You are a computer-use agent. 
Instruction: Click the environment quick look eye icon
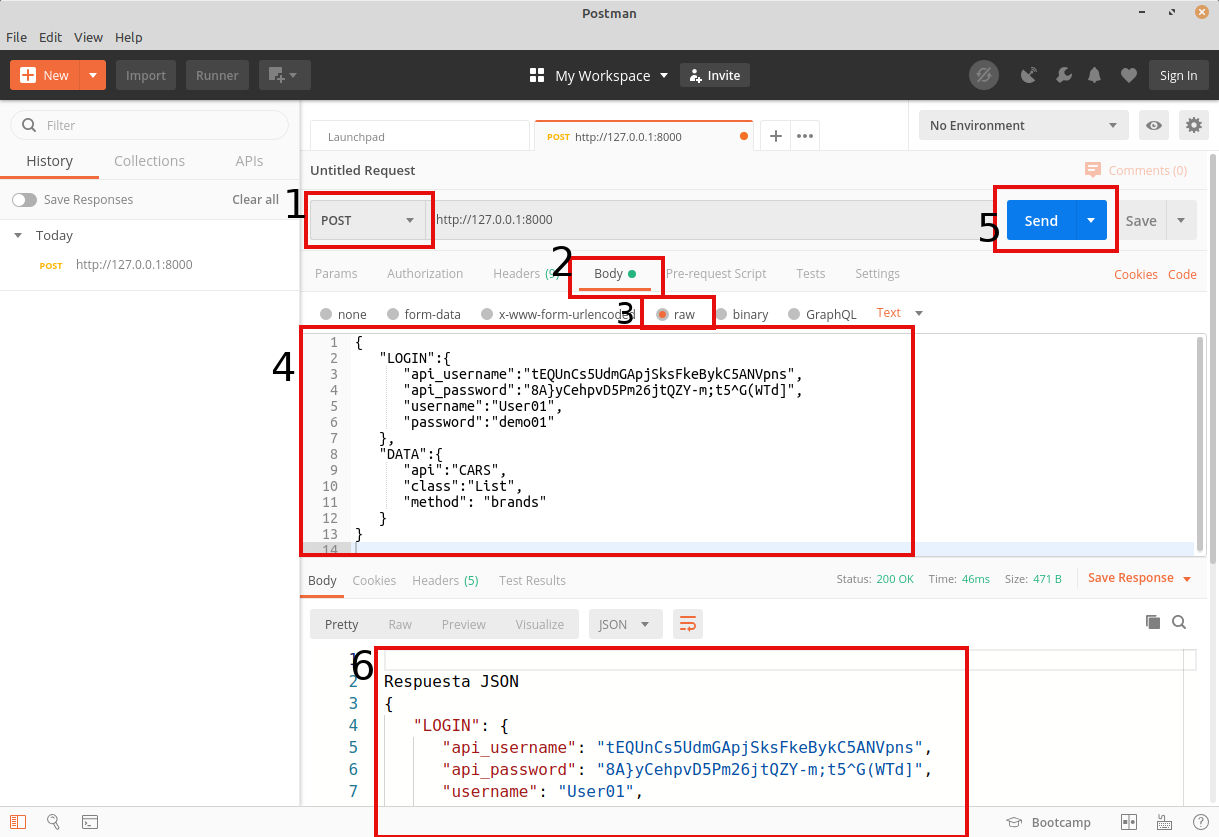click(x=1154, y=125)
